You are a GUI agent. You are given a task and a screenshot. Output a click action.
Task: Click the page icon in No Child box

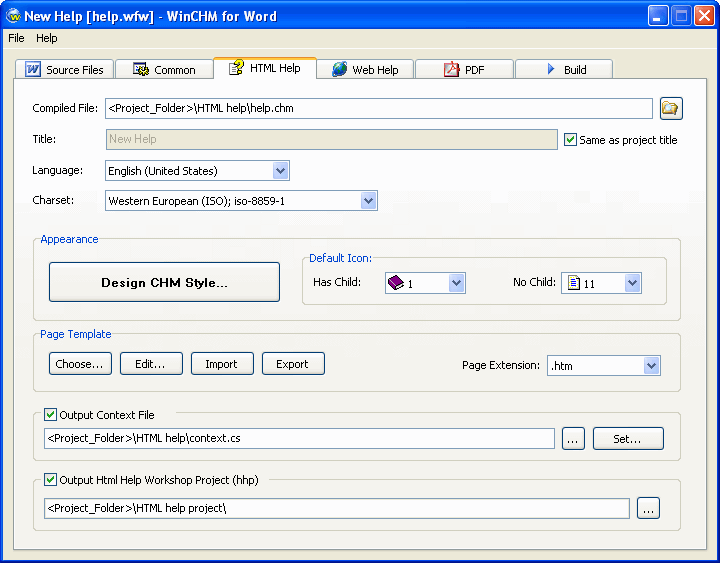[x=573, y=283]
